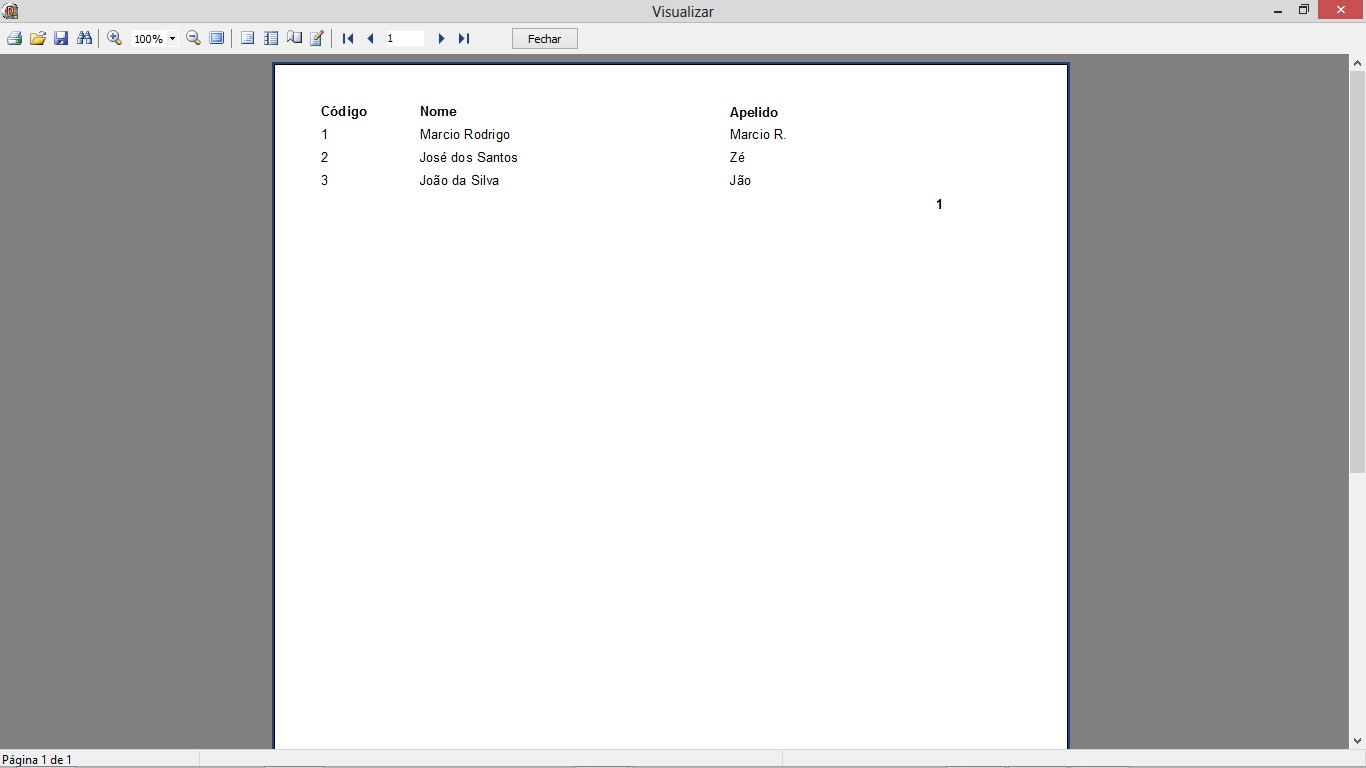
Task: Click the page number input field
Action: pyautogui.click(x=404, y=38)
